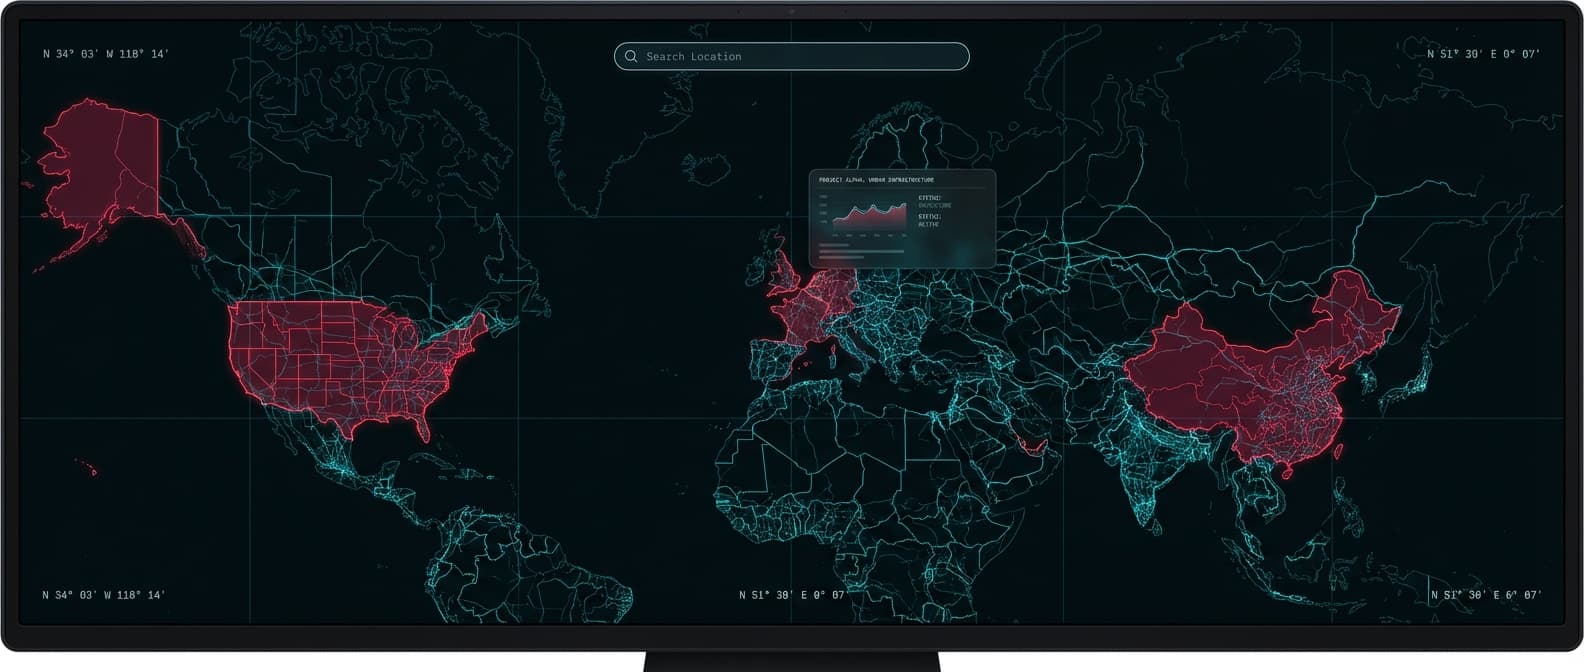Click the red area chart in popup
Viewport: 1584px width, 672px height.
point(868,217)
